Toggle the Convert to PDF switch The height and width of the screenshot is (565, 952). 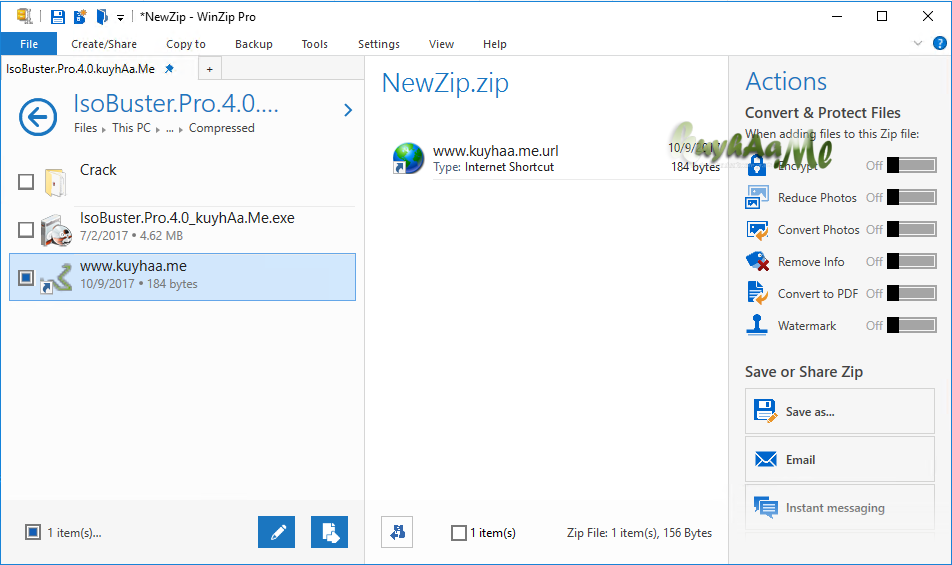click(x=911, y=293)
